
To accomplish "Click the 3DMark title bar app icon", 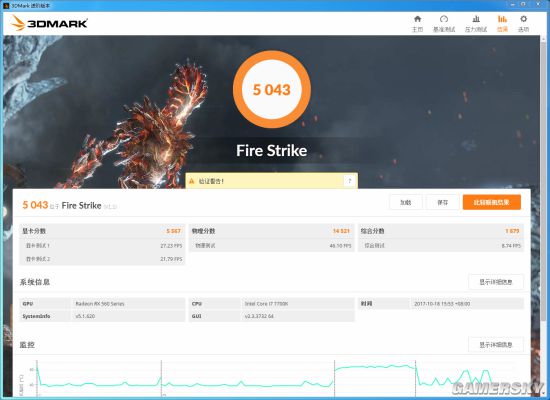I will pos(6,5).
